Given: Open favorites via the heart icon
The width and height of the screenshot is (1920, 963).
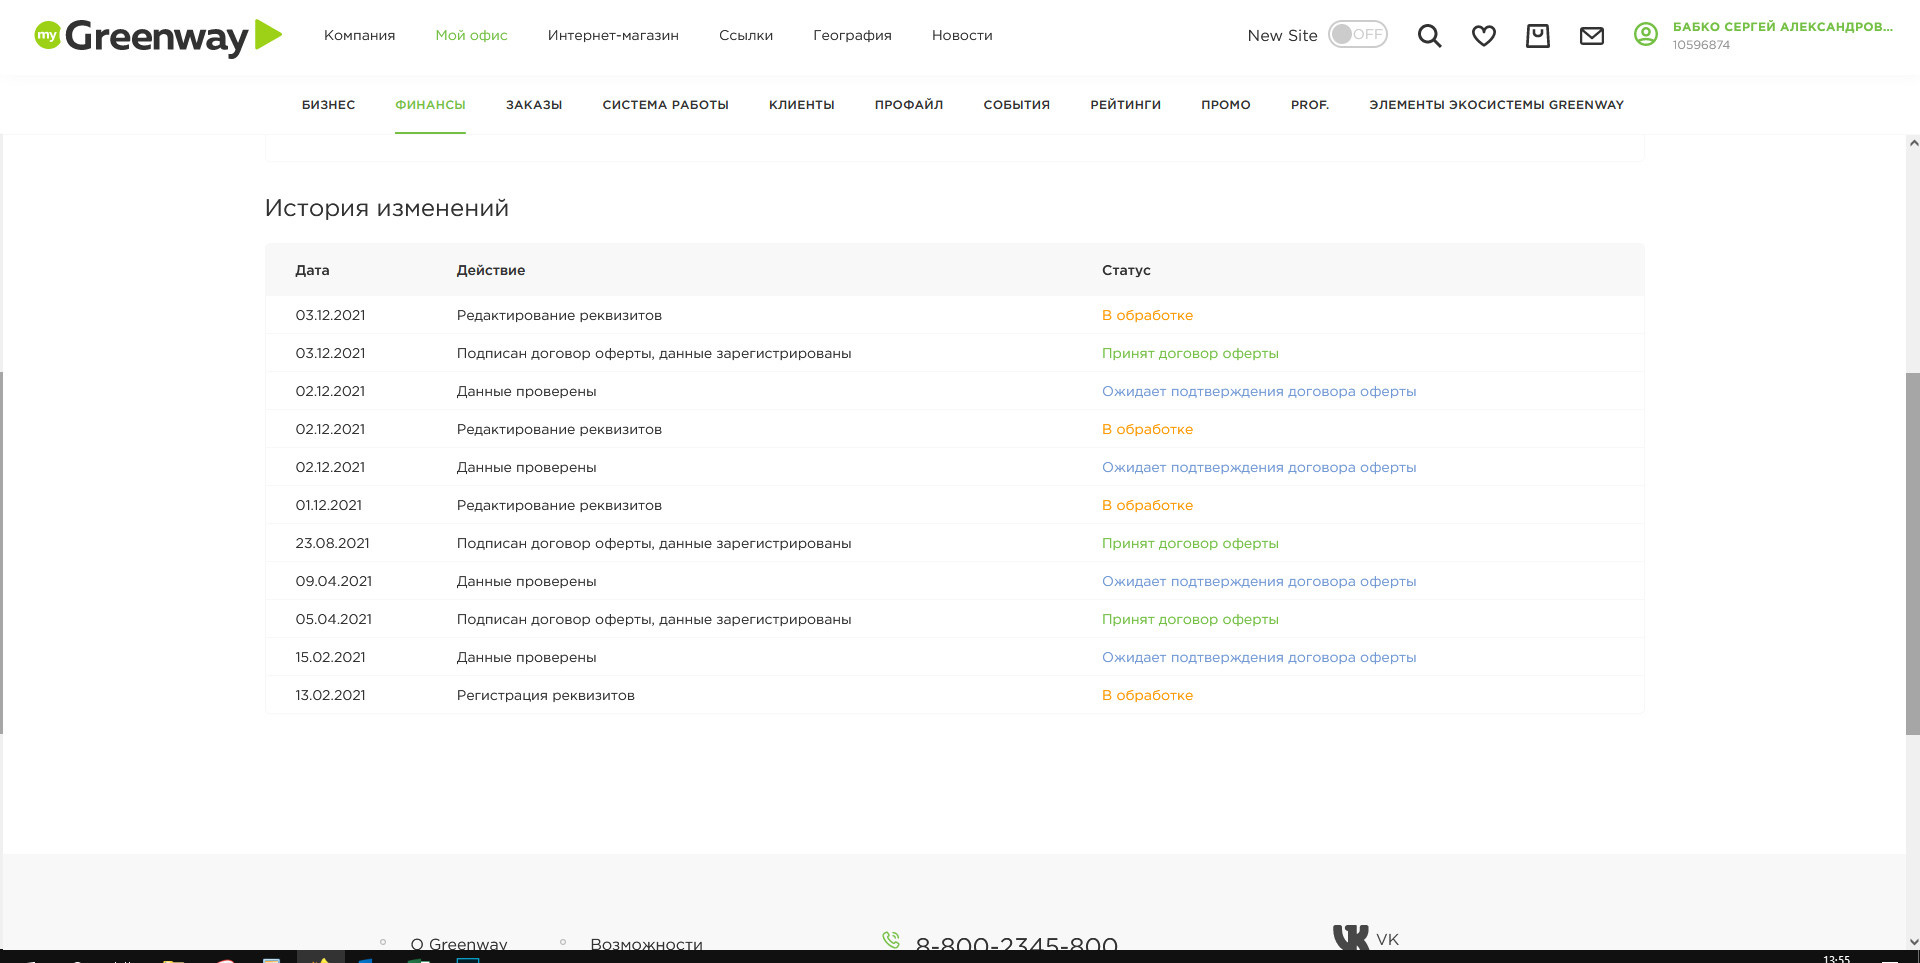Looking at the screenshot, I should 1483,36.
